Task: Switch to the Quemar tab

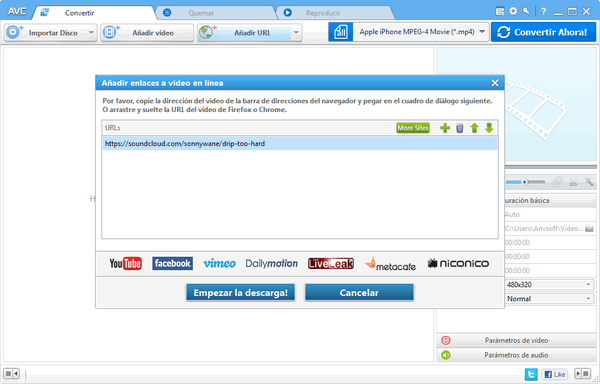Action: pos(201,13)
